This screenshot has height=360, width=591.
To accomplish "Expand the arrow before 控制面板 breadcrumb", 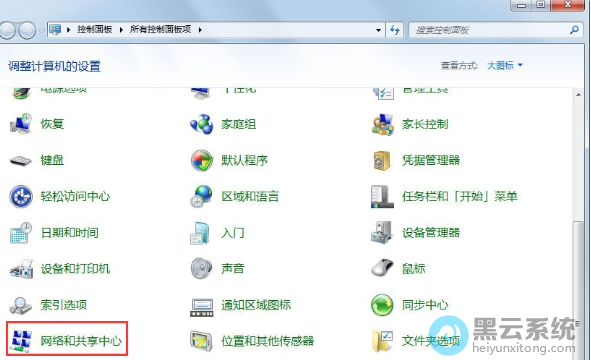I will point(69,30).
